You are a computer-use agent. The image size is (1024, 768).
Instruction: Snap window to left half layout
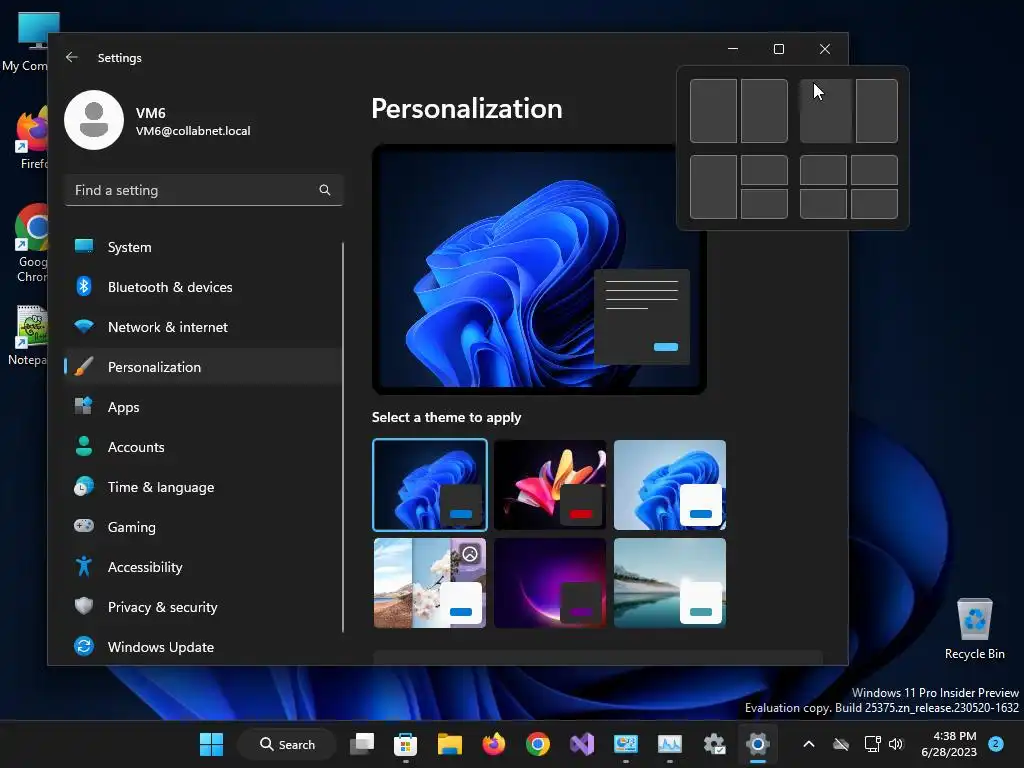pyautogui.click(x=713, y=111)
